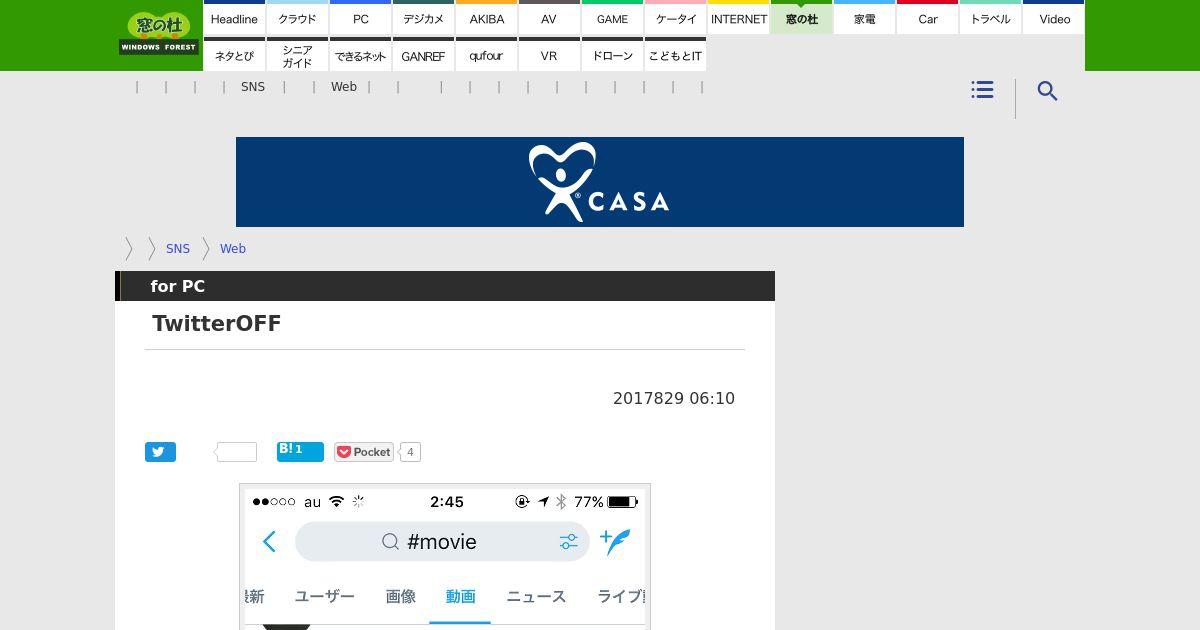Open シニアガイド site tab
Image resolution: width=1200 pixels, height=630 pixels.
tap(297, 55)
